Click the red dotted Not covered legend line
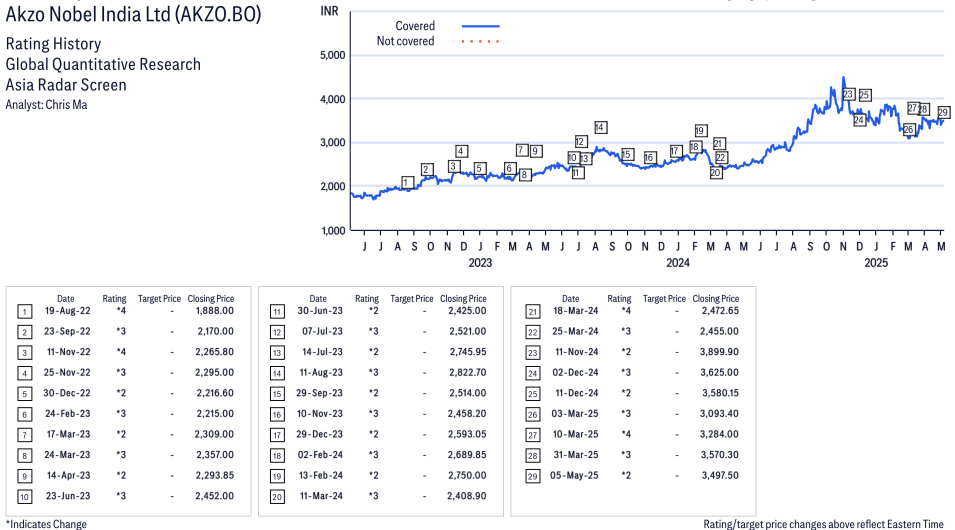 481,41
